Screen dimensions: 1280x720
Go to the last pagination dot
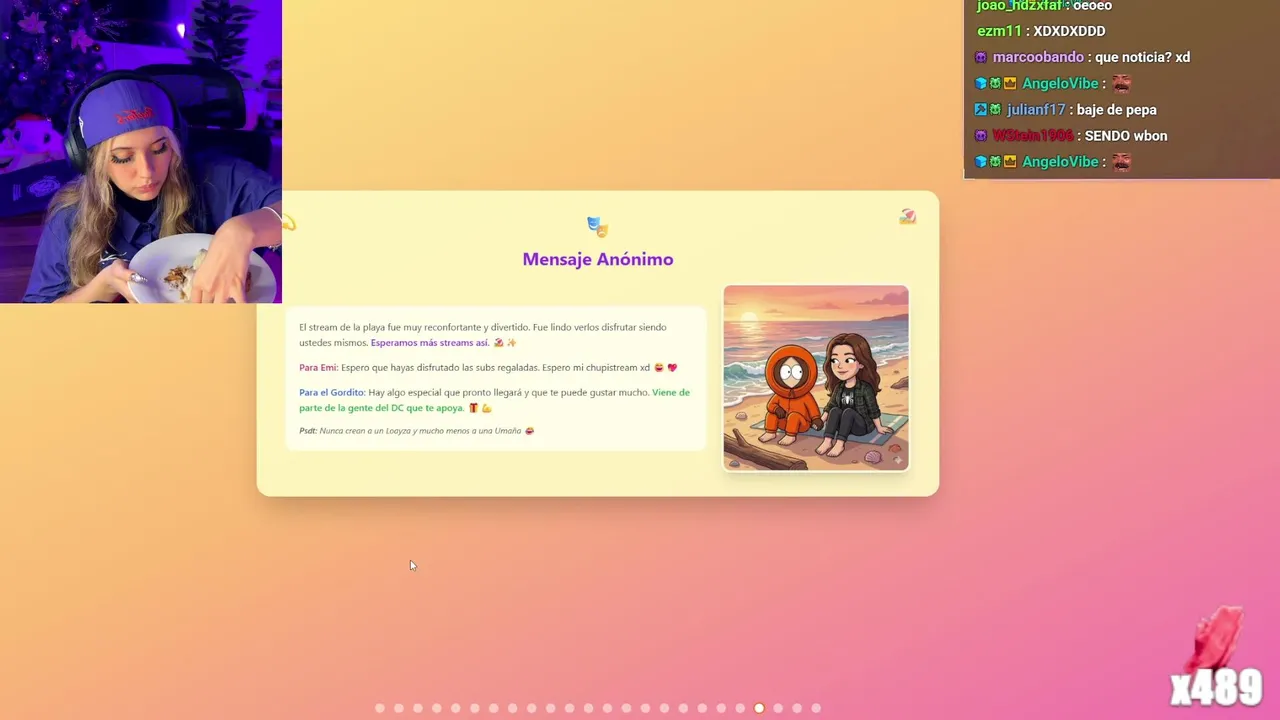click(x=816, y=708)
